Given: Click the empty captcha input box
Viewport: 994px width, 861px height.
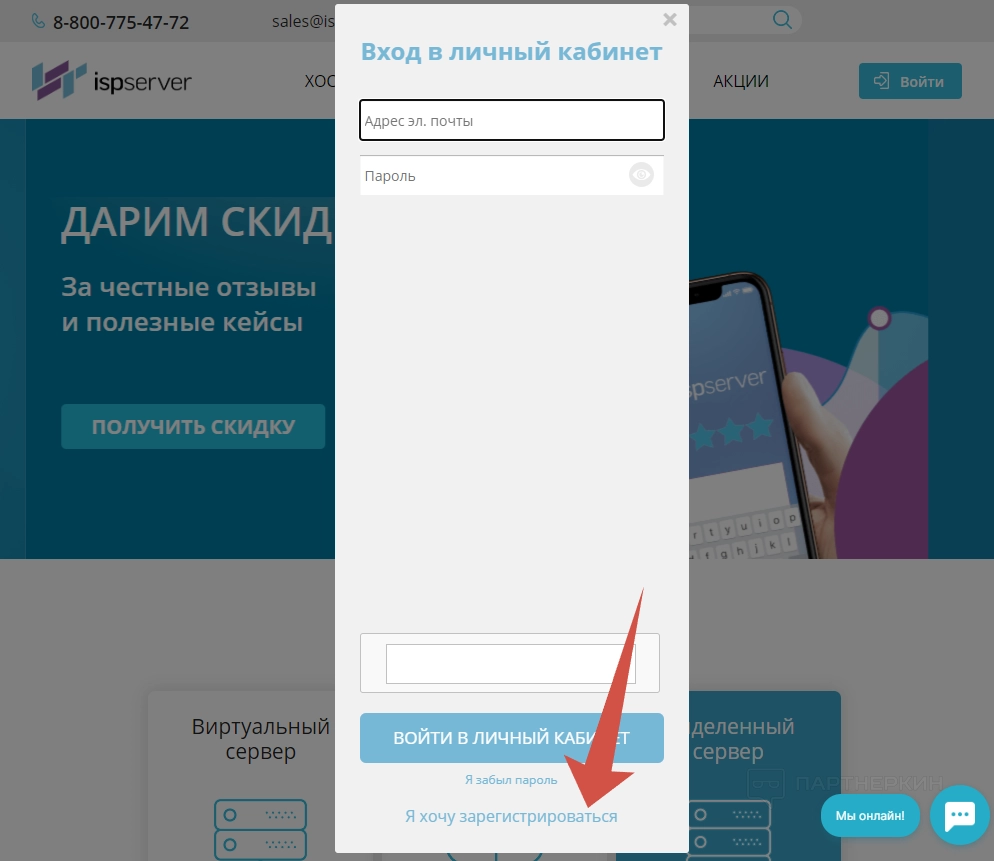Looking at the screenshot, I should 510,664.
